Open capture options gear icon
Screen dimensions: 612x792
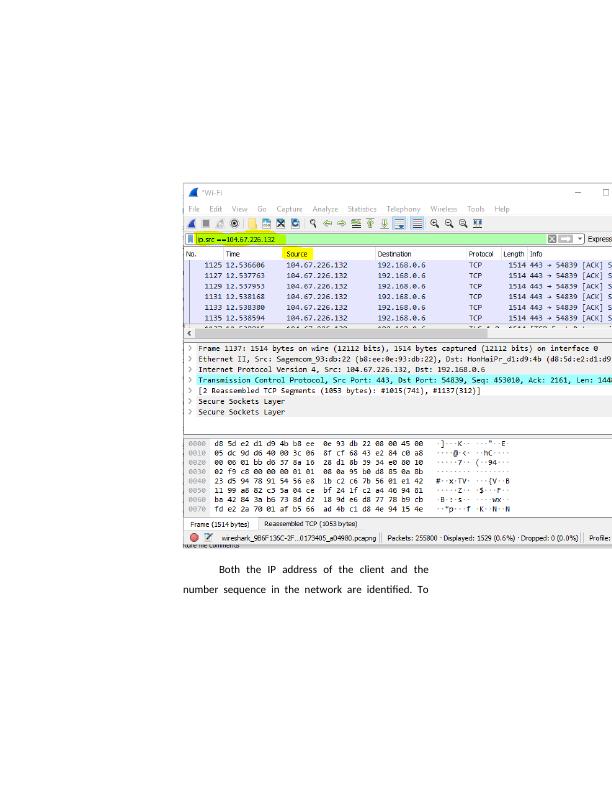(x=235, y=224)
